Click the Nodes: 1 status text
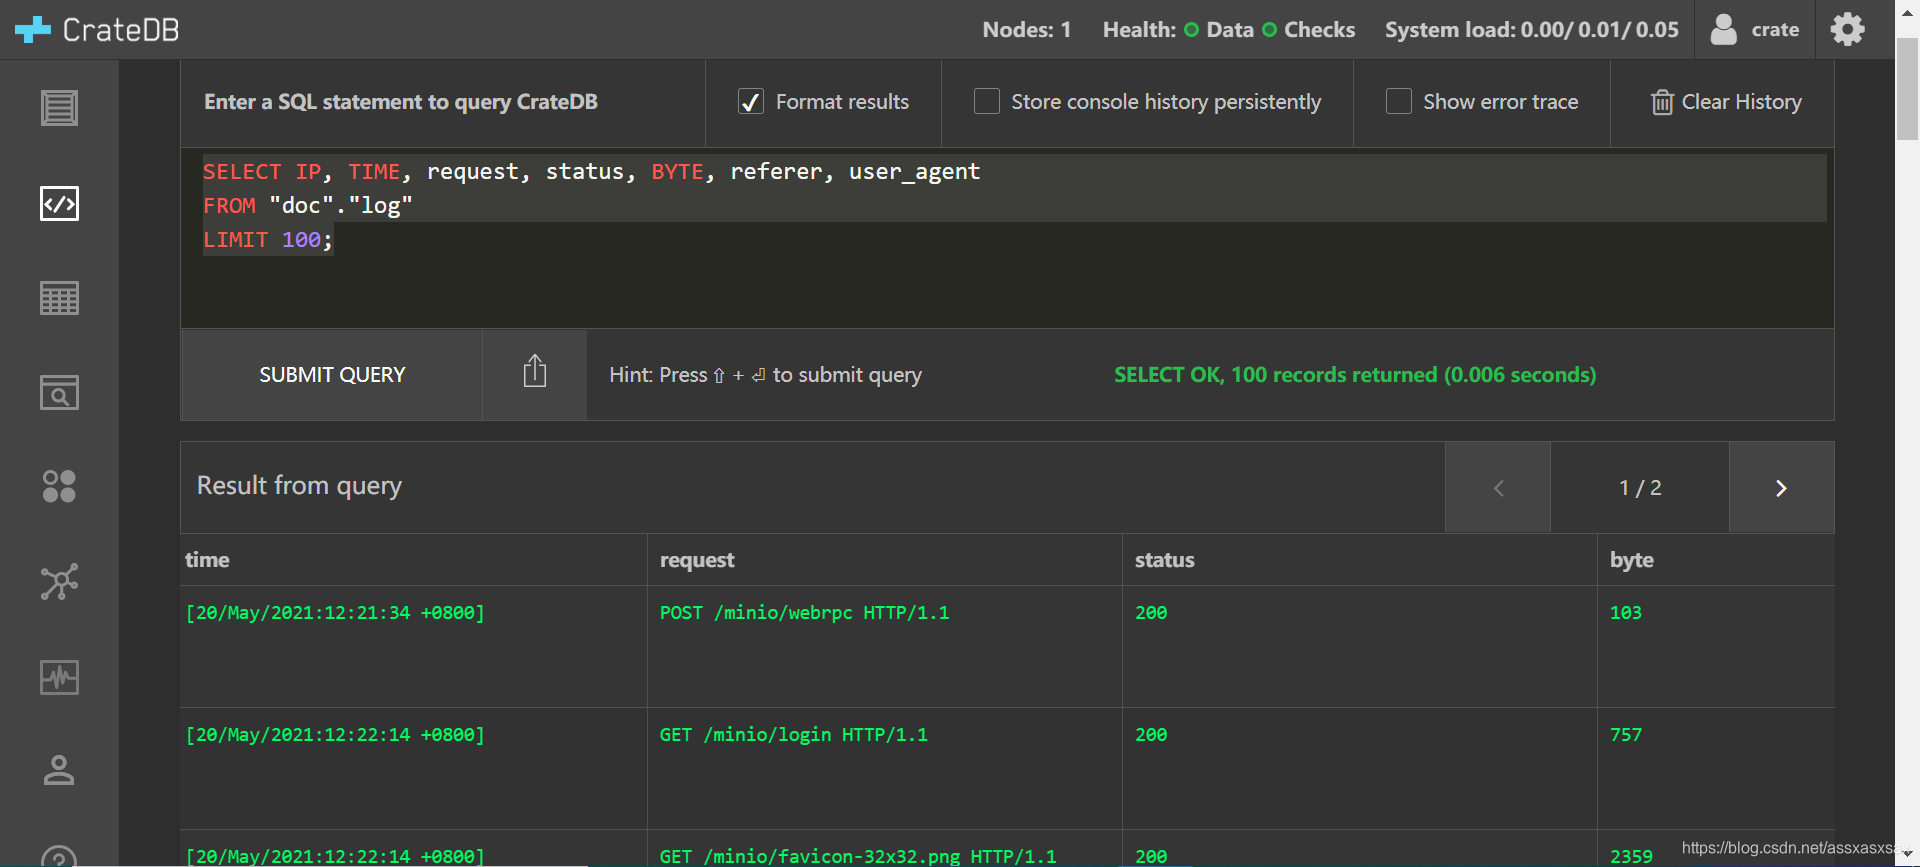This screenshot has height=867, width=1920. (x=1026, y=30)
